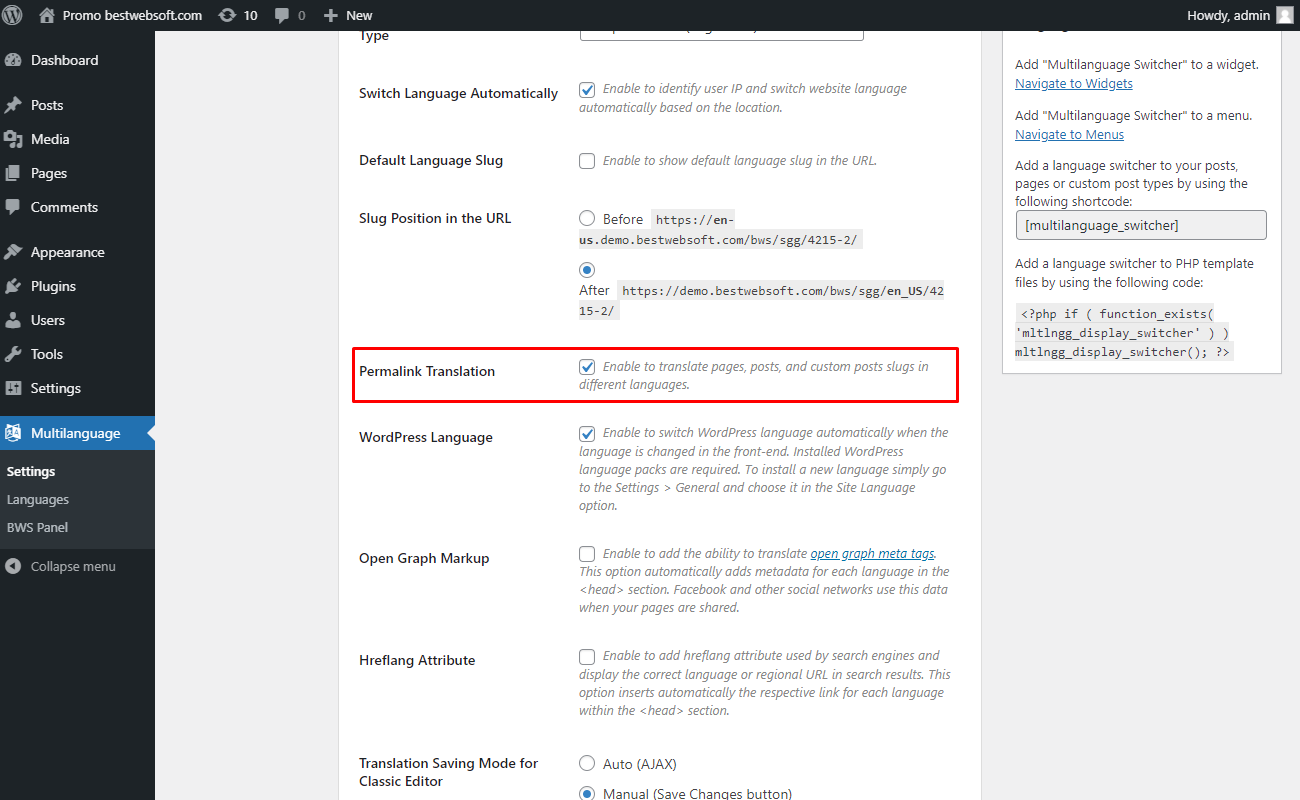Open Tools menu item
This screenshot has width=1300, height=800.
click(77, 354)
